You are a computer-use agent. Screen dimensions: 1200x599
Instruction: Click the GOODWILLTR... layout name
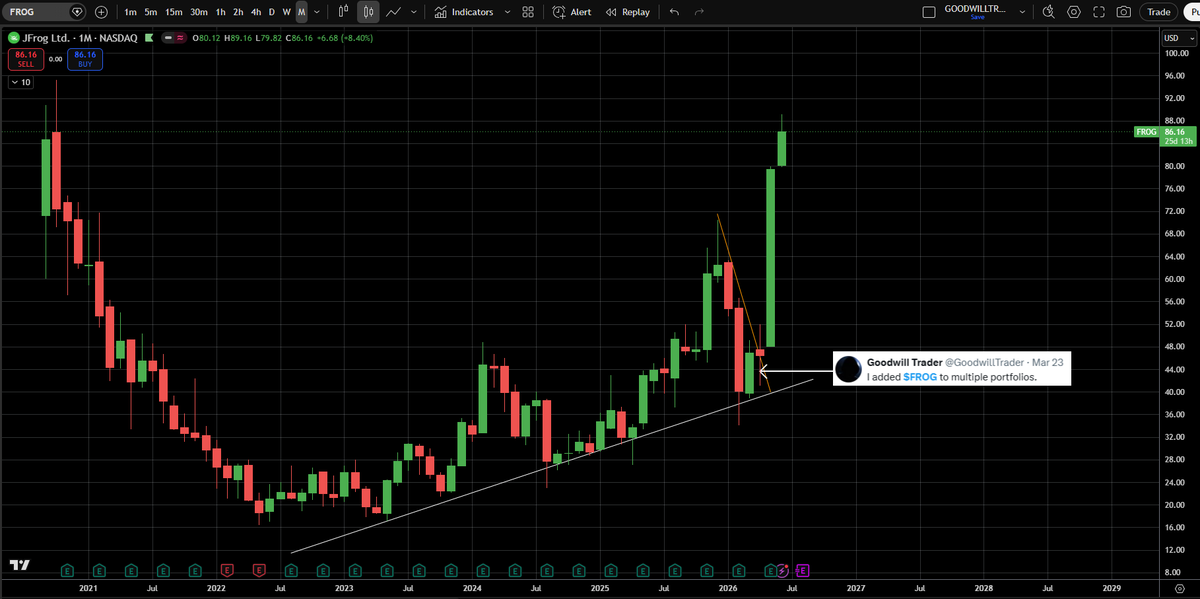click(x=975, y=8)
